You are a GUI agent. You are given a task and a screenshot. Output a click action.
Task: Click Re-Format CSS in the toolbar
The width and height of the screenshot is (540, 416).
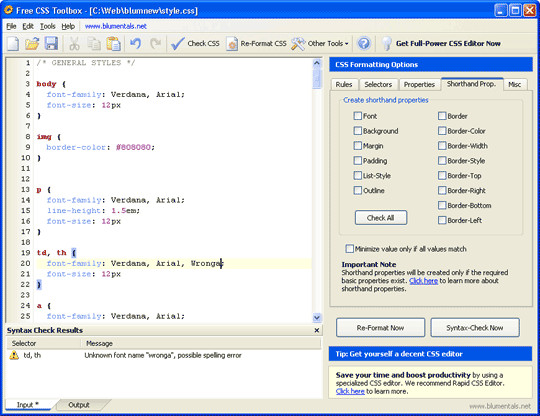pos(257,44)
